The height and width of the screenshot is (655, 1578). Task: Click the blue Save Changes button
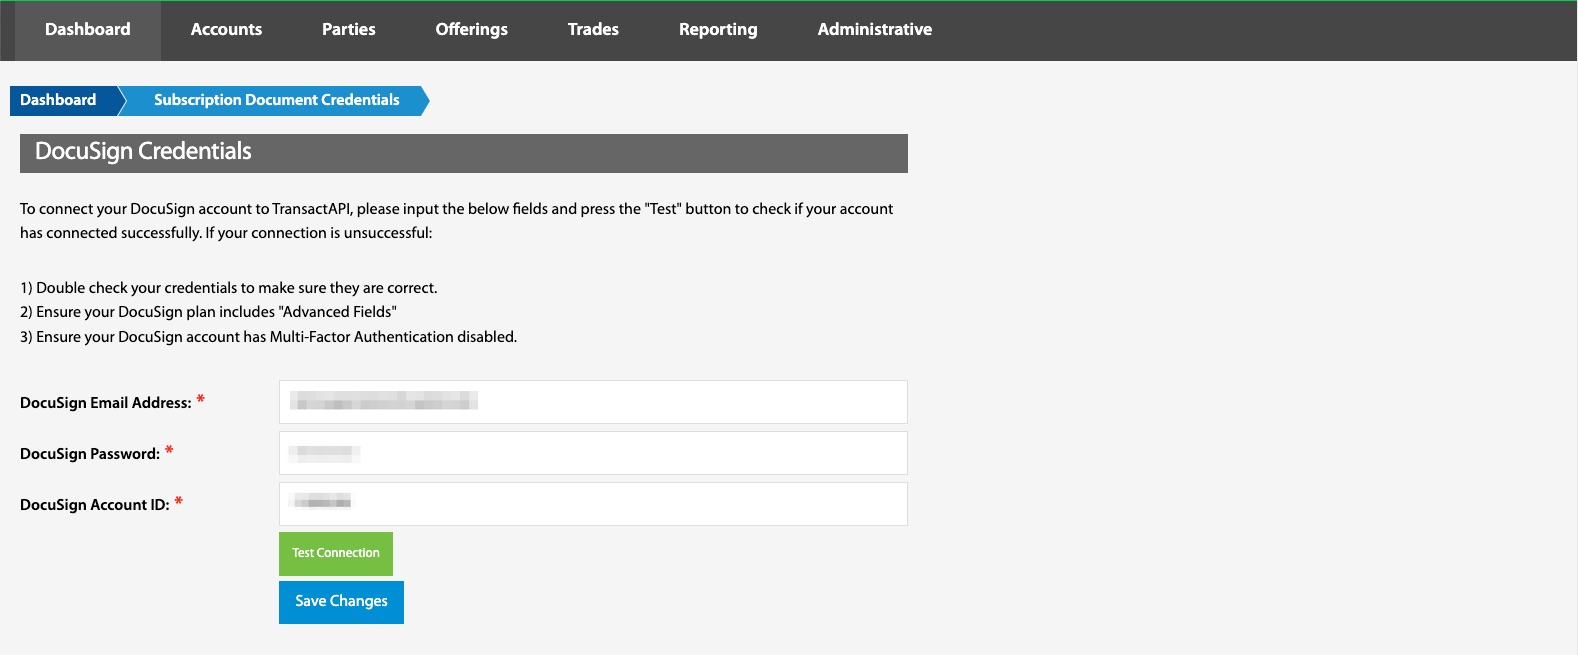coord(341,602)
